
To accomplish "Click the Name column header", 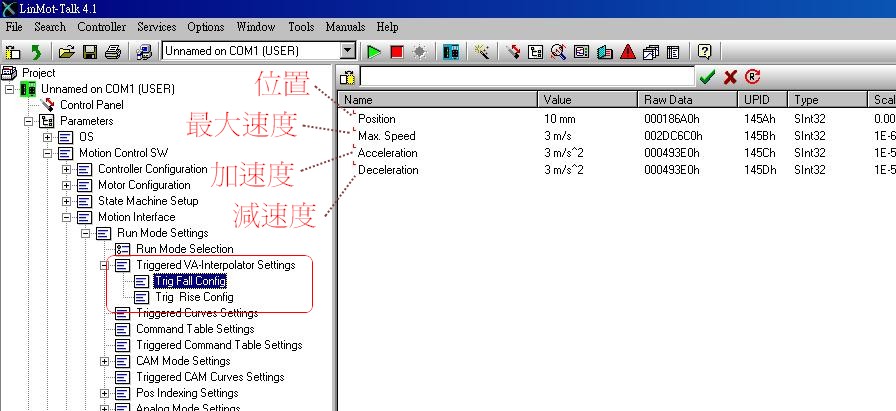I will pyautogui.click(x=438, y=99).
